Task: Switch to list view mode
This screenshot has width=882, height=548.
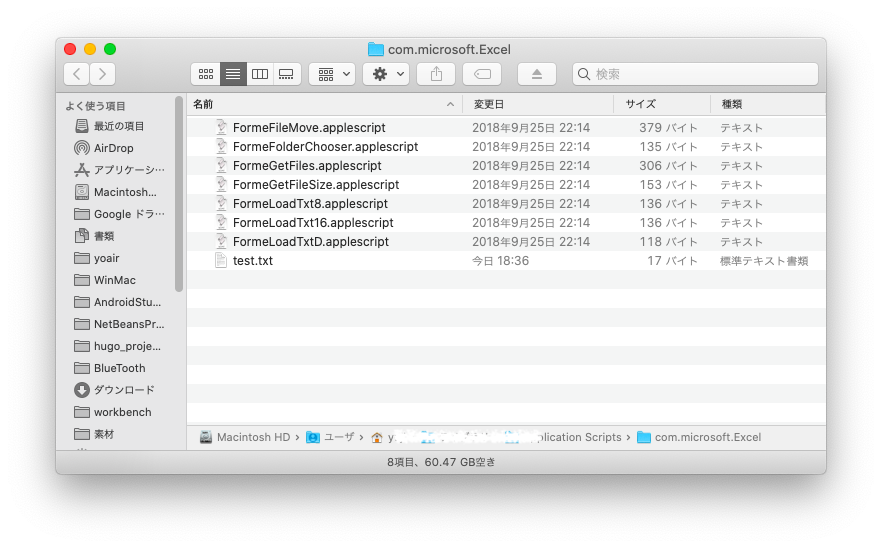Action: 233,74
